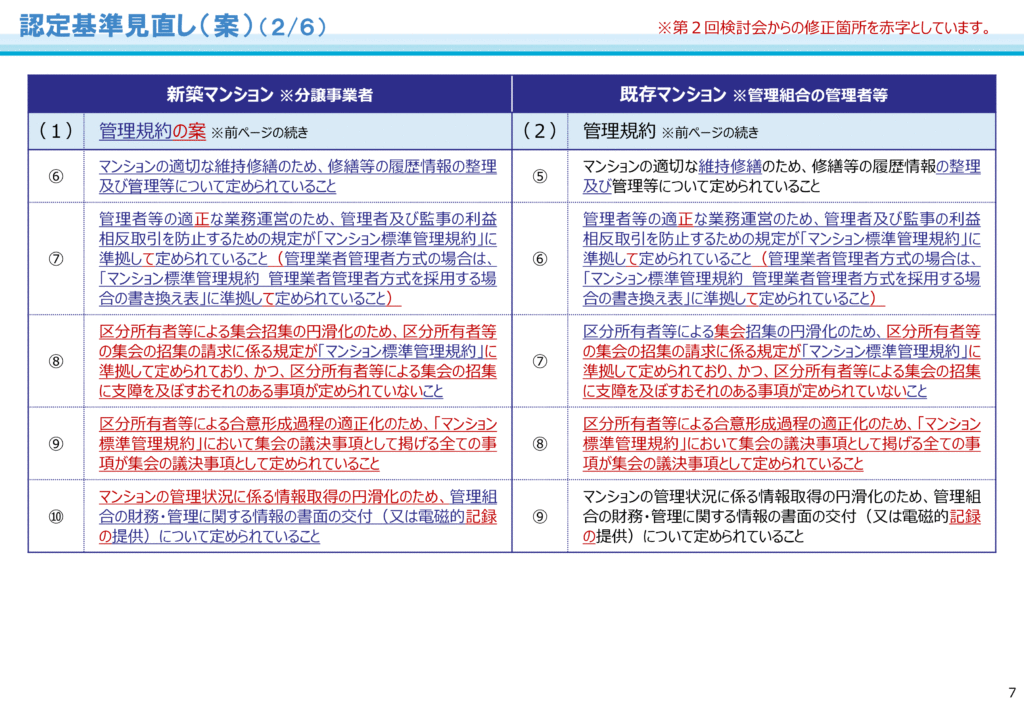1024x709 pixels.
Task: Click the (2) 管理規約 section heading
Action: 619,131
